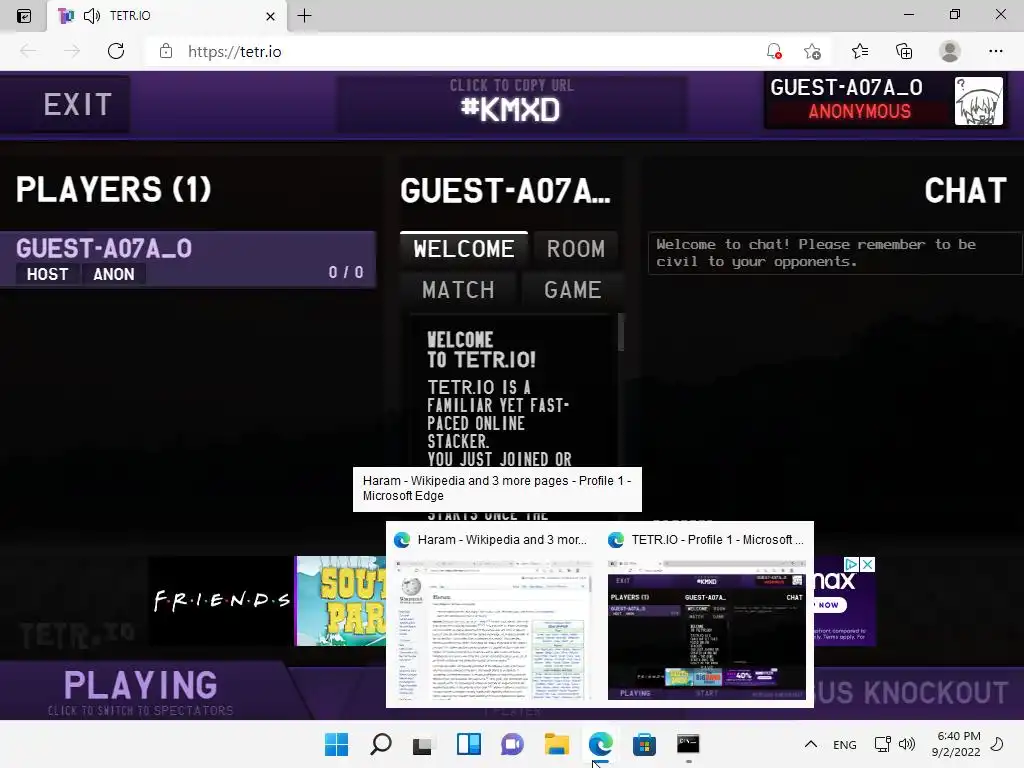Close the advertisement with X icon
This screenshot has height=768, width=1024.
click(867, 564)
